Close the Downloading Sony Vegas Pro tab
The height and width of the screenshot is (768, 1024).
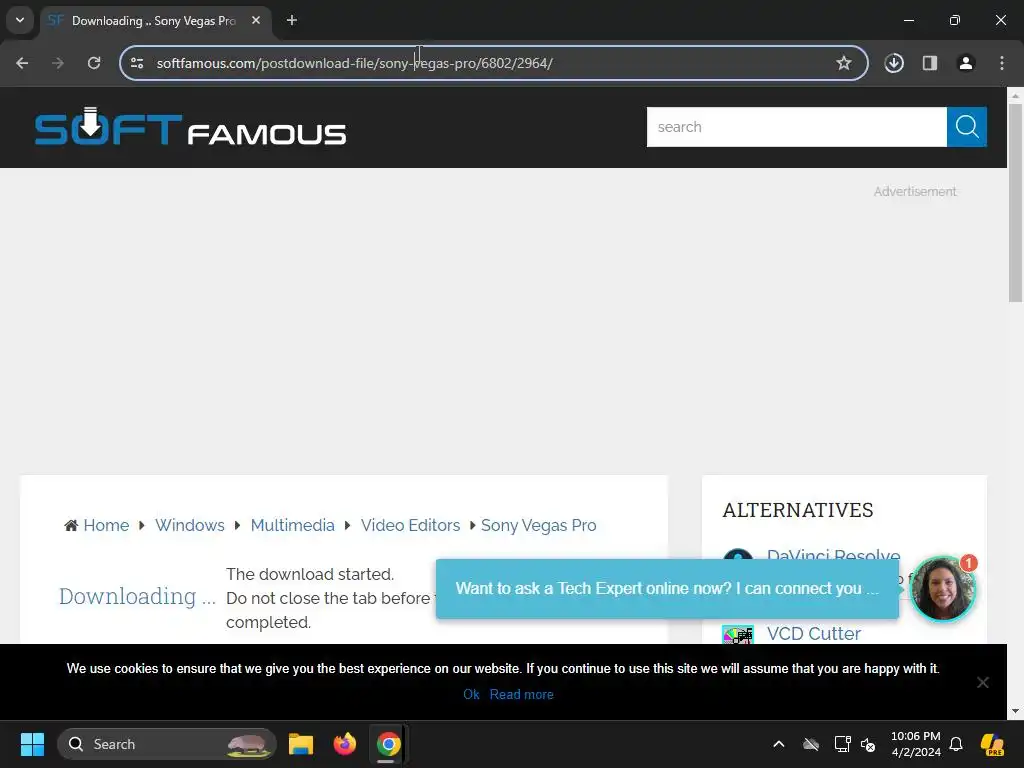(256, 20)
